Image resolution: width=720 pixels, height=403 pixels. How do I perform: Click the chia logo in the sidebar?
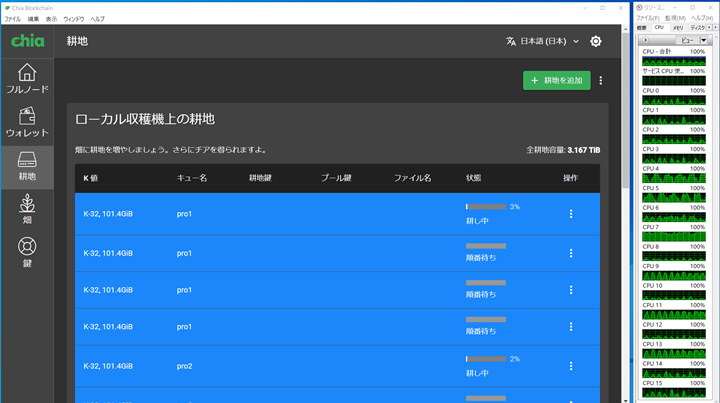pyautogui.click(x=28, y=41)
